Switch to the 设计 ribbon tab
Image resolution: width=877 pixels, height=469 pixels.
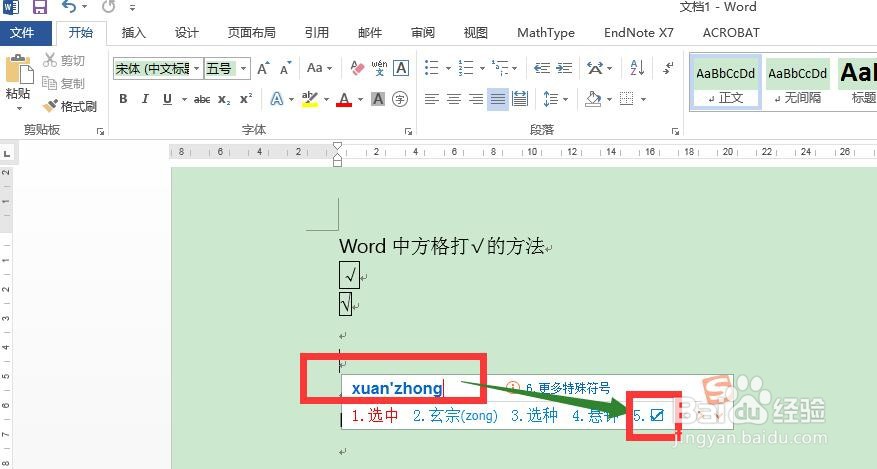(x=186, y=33)
